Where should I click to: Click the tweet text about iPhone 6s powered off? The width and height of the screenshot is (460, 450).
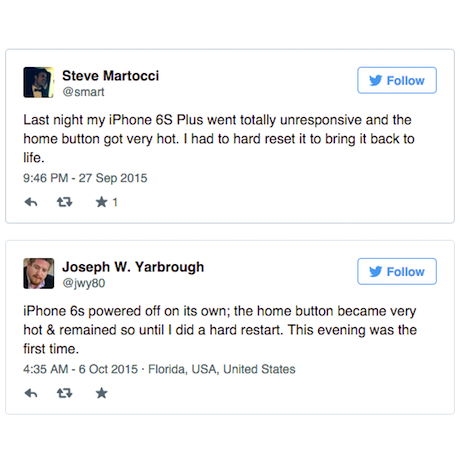tap(220, 330)
